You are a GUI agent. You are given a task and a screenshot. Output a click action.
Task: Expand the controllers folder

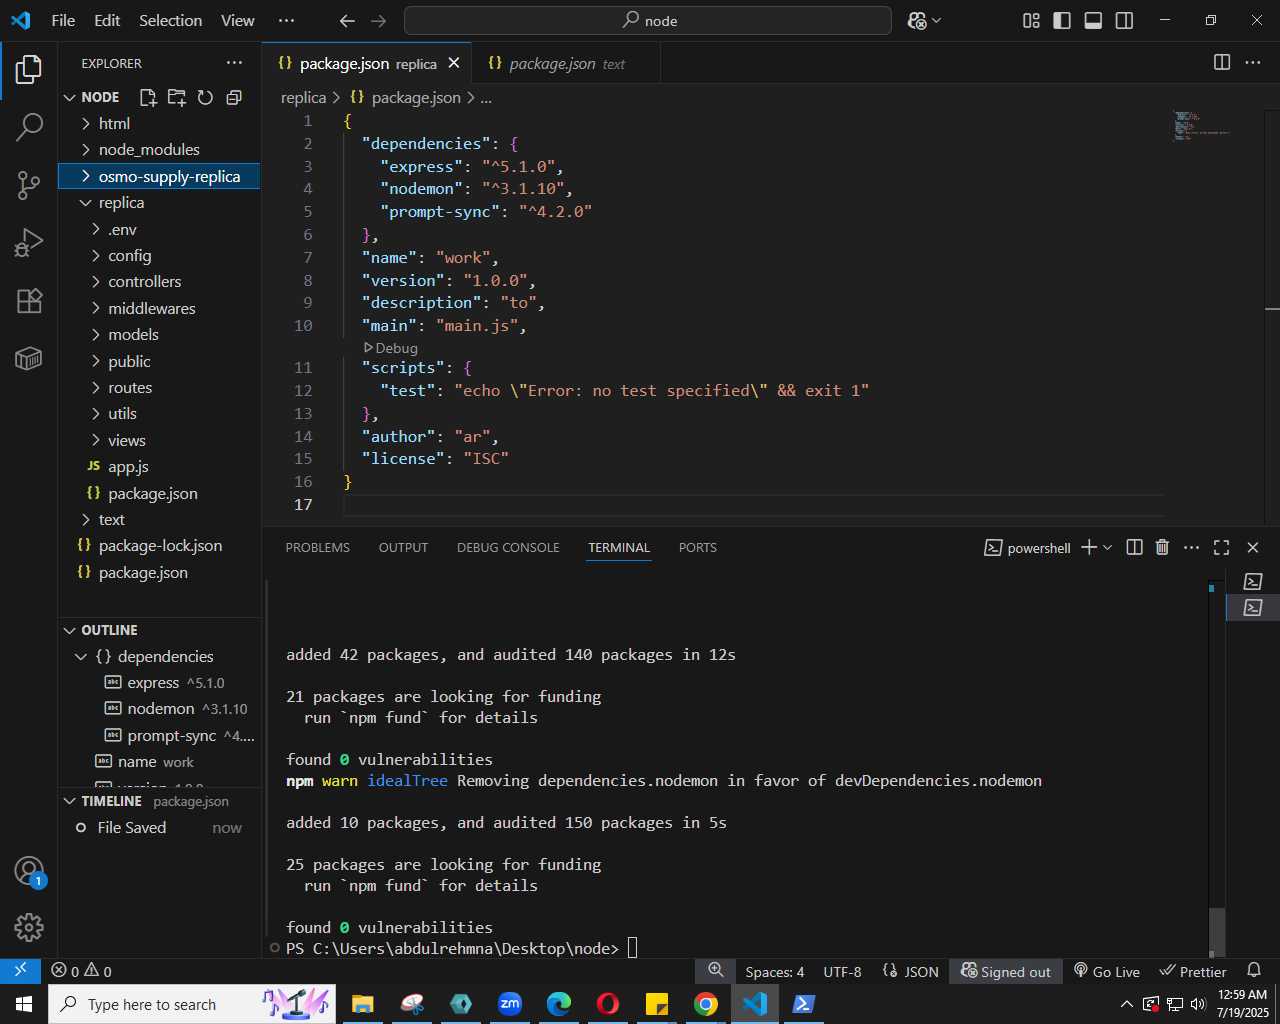pyautogui.click(x=159, y=282)
